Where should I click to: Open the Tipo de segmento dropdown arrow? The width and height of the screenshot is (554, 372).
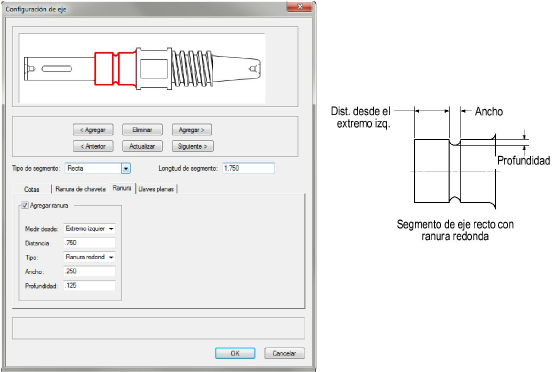click(126, 169)
